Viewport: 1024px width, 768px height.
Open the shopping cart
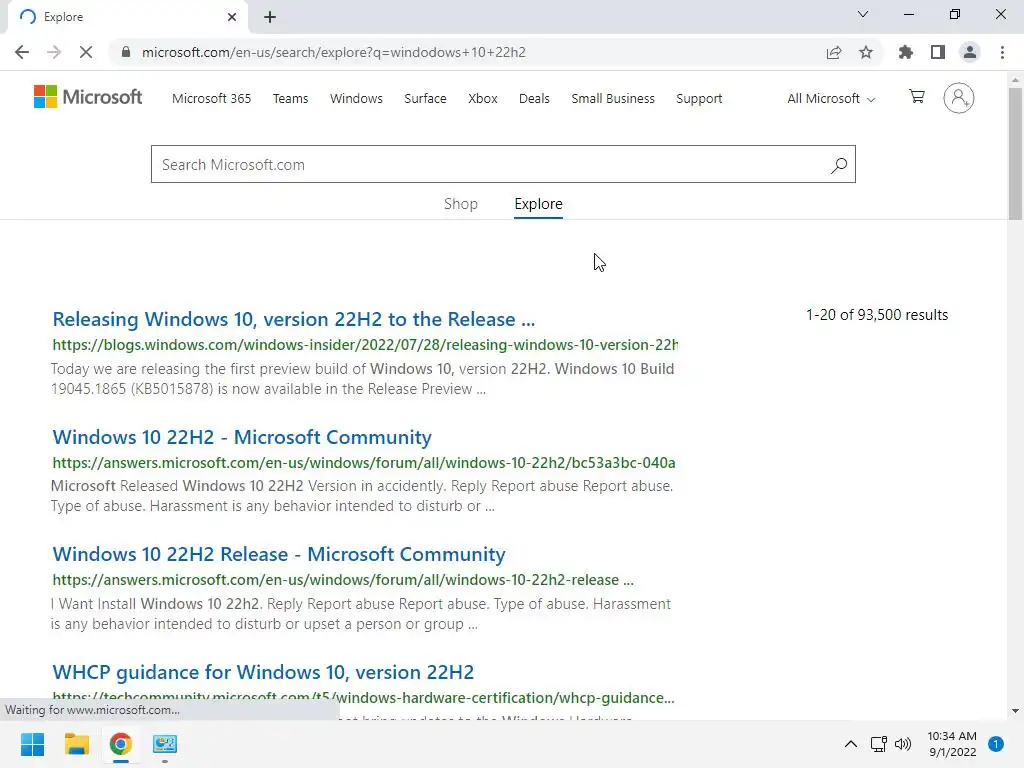click(x=917, y=97)
